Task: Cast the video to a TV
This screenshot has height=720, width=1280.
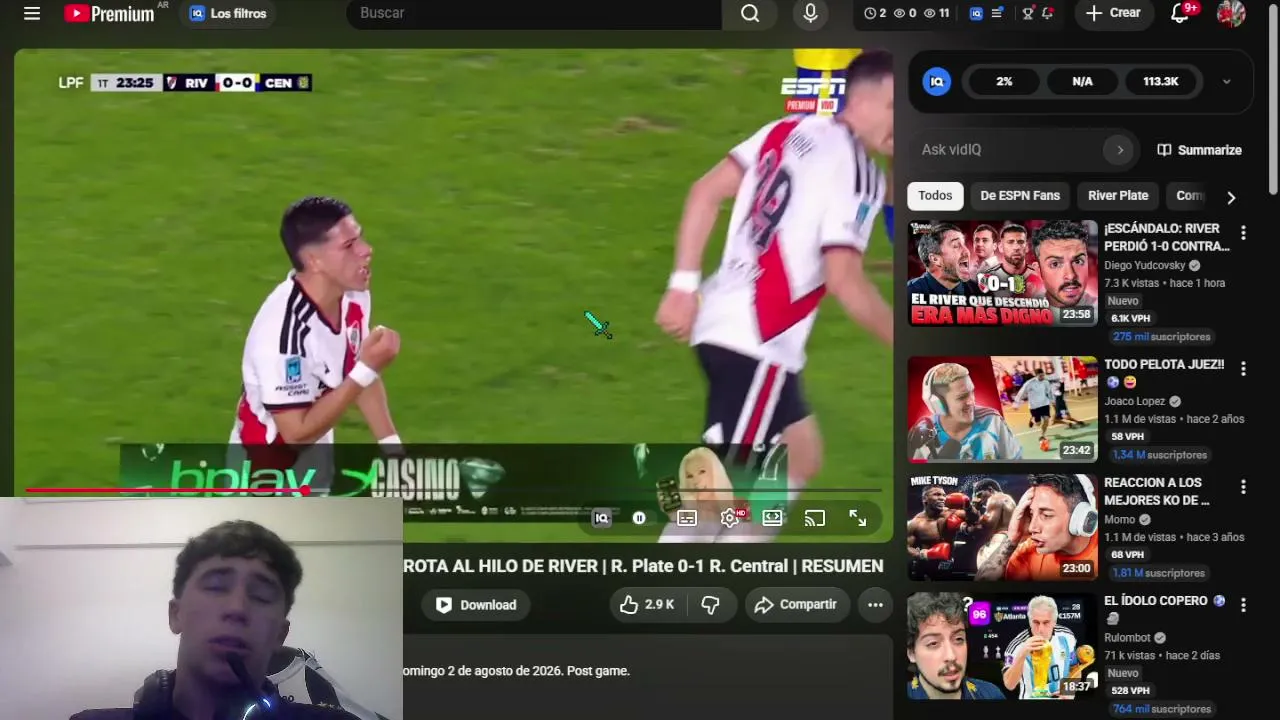Action: [815, 518]
